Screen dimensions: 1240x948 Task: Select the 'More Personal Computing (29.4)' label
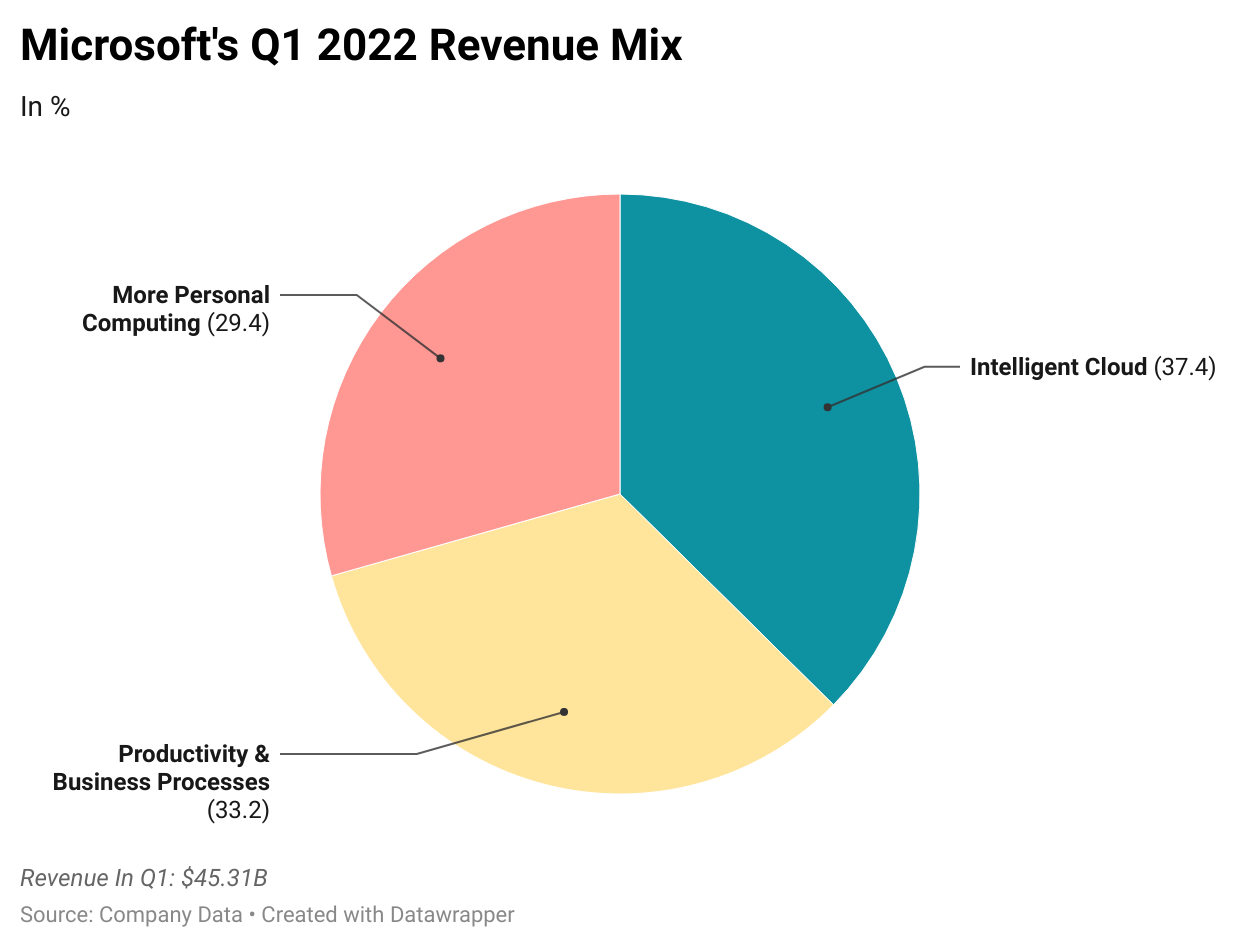point(176,309)
